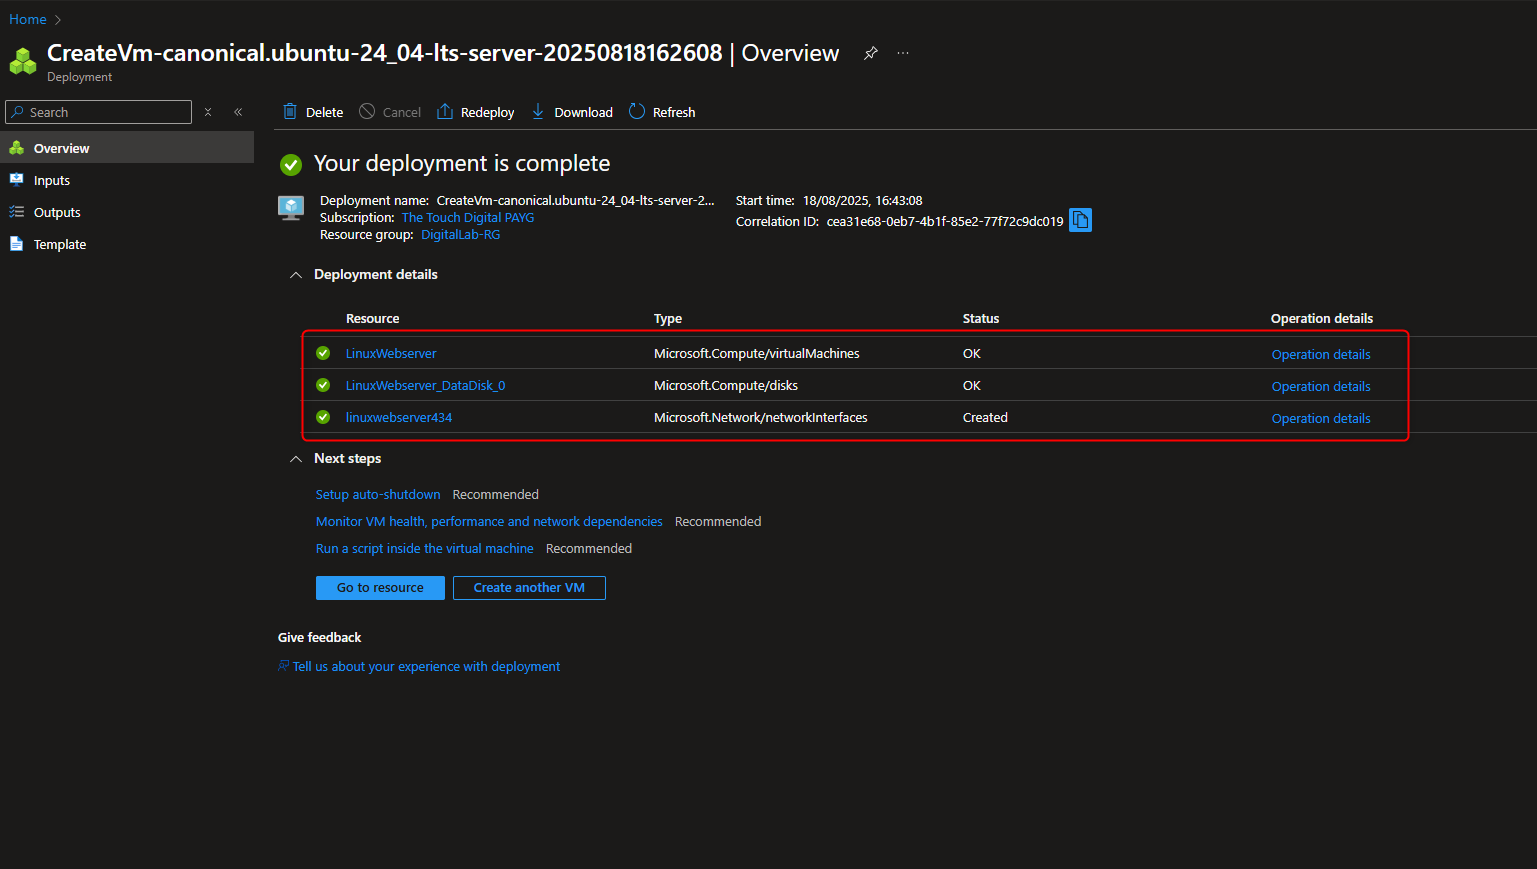Download the deployment template files
This screenshot has width=1537, height=869.
pos(571,111)
